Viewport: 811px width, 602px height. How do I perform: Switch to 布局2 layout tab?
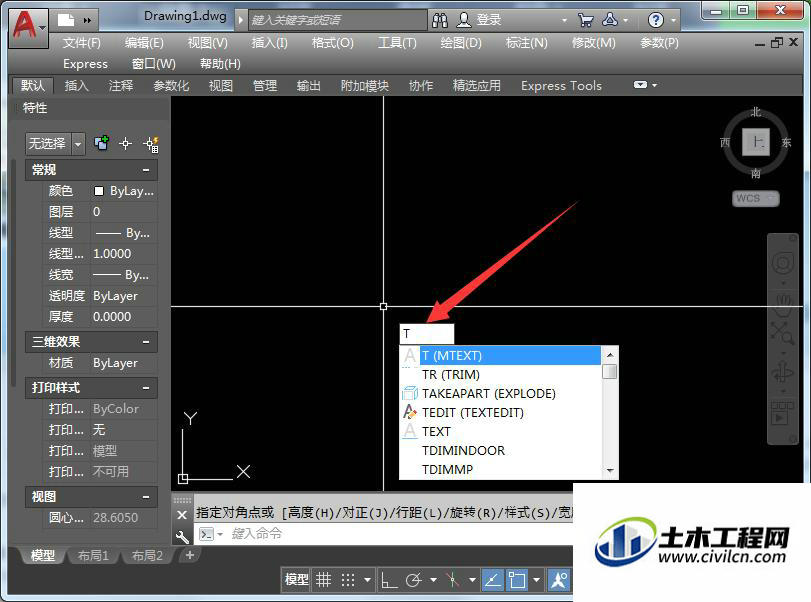click(147, 555)
